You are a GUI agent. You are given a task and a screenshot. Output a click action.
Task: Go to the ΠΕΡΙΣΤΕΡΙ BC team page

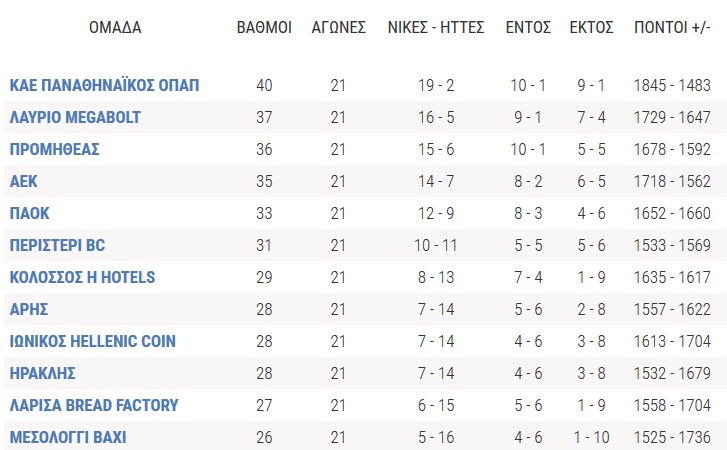57,245
